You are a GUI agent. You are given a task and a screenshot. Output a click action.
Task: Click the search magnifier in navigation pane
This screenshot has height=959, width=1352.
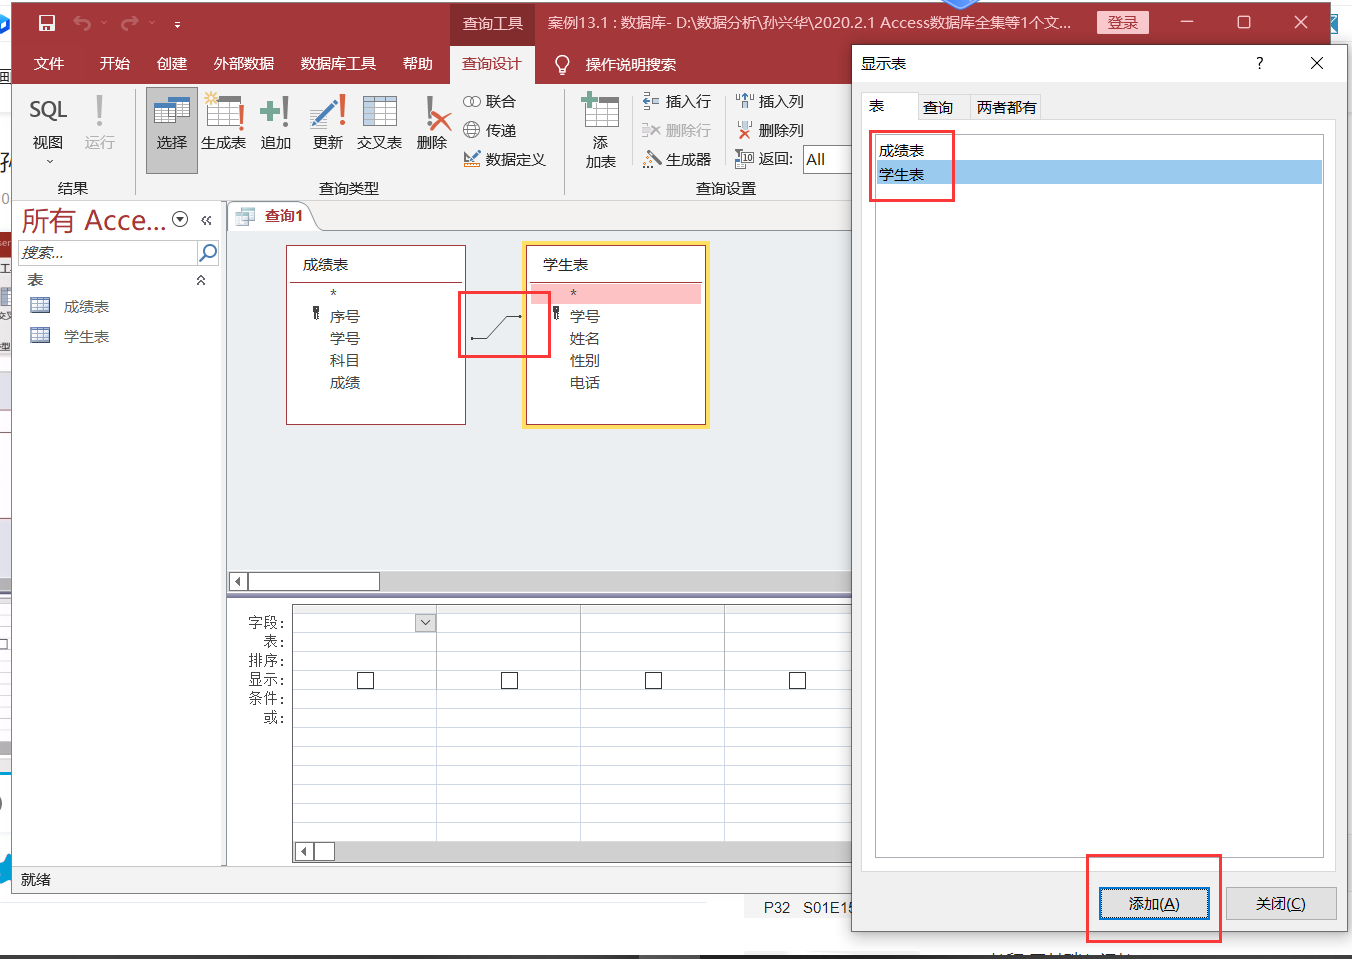(x=208, y=252)
